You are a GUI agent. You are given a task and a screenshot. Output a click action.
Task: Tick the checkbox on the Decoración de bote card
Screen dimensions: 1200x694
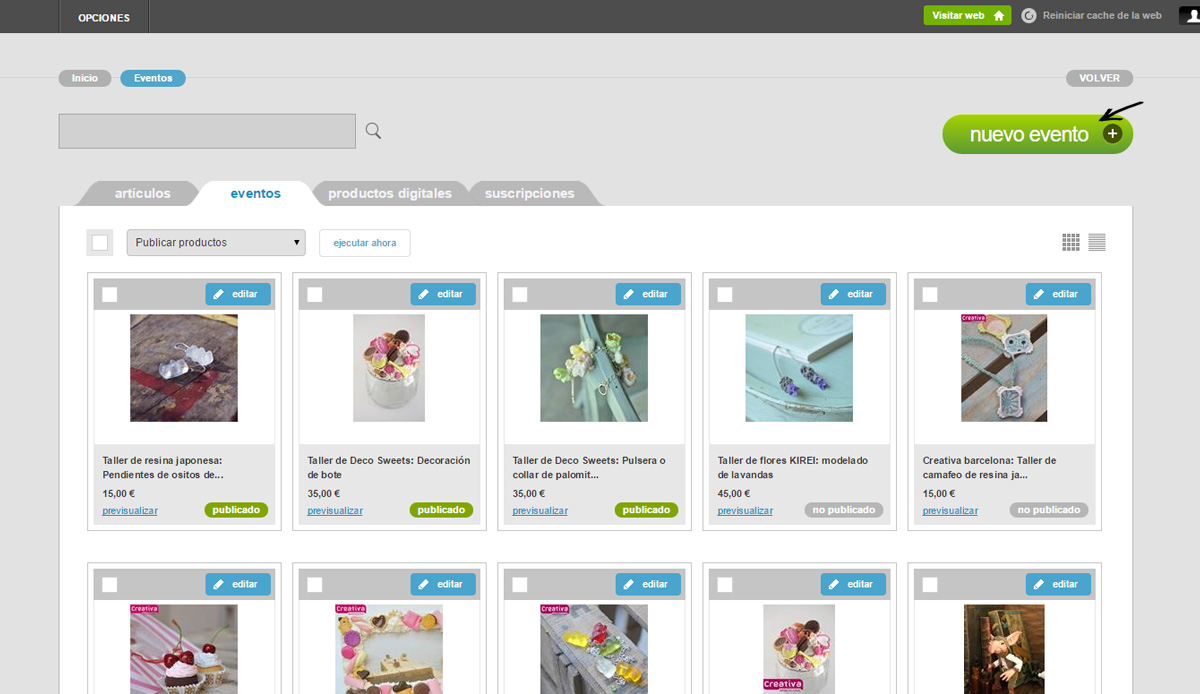315,294
